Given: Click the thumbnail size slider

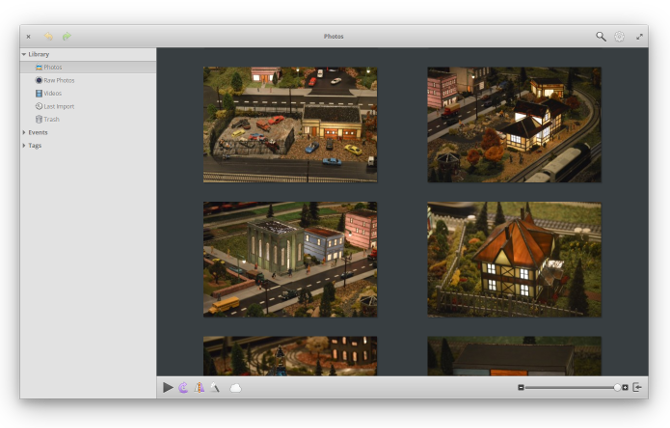Looking at the screenshot, I should (x=573, y=387).
